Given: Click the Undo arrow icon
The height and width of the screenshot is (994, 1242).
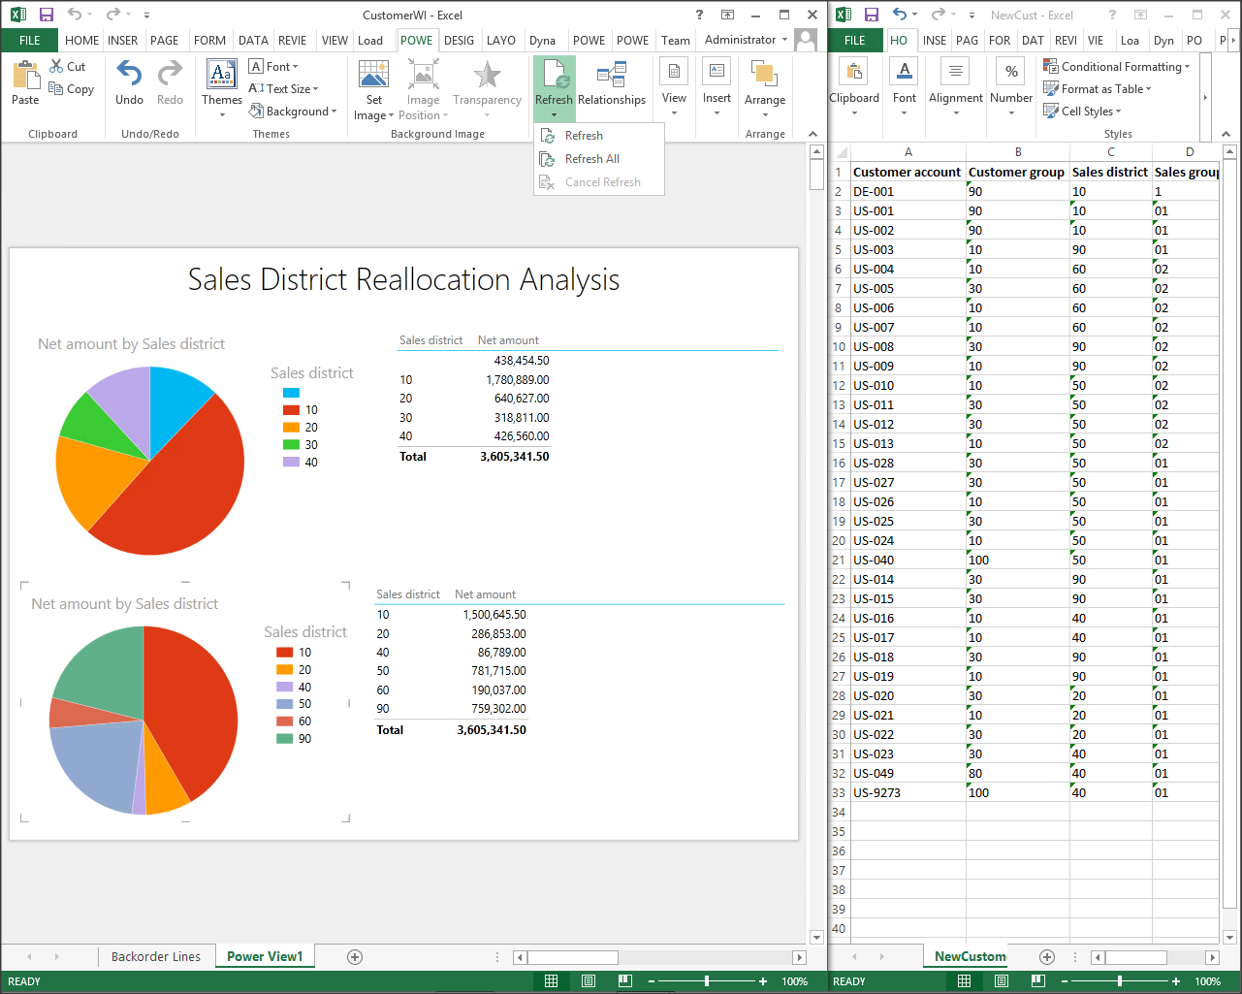Looking at the screenshot, I should pyautogui.click(x=129, y=74).
